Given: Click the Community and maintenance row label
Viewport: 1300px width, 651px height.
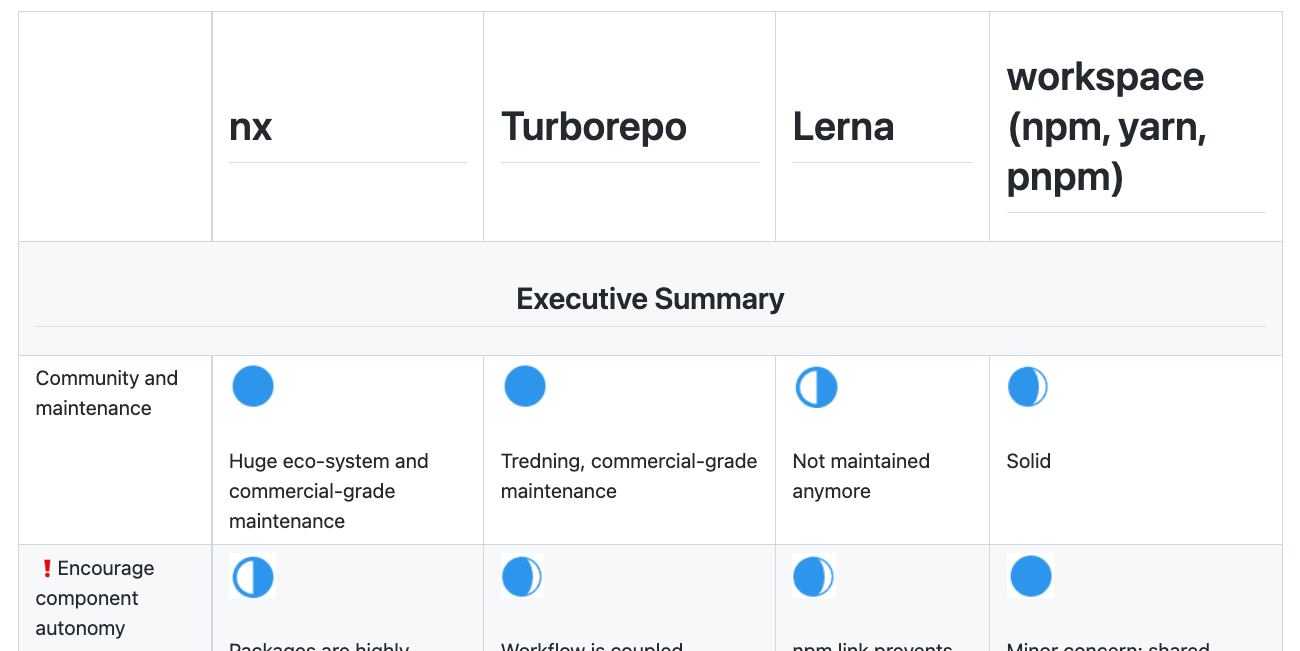Looking at the screenshot, I should 107,393.
